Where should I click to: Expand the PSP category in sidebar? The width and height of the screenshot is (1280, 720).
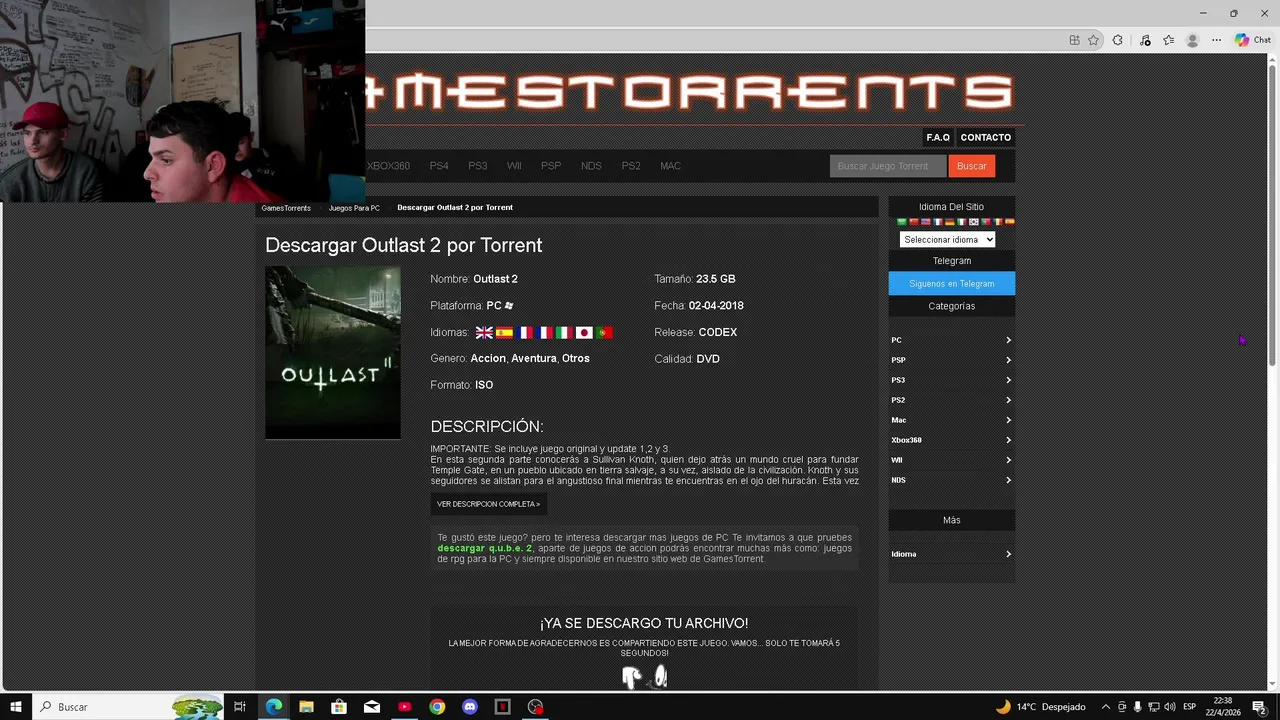951,360
